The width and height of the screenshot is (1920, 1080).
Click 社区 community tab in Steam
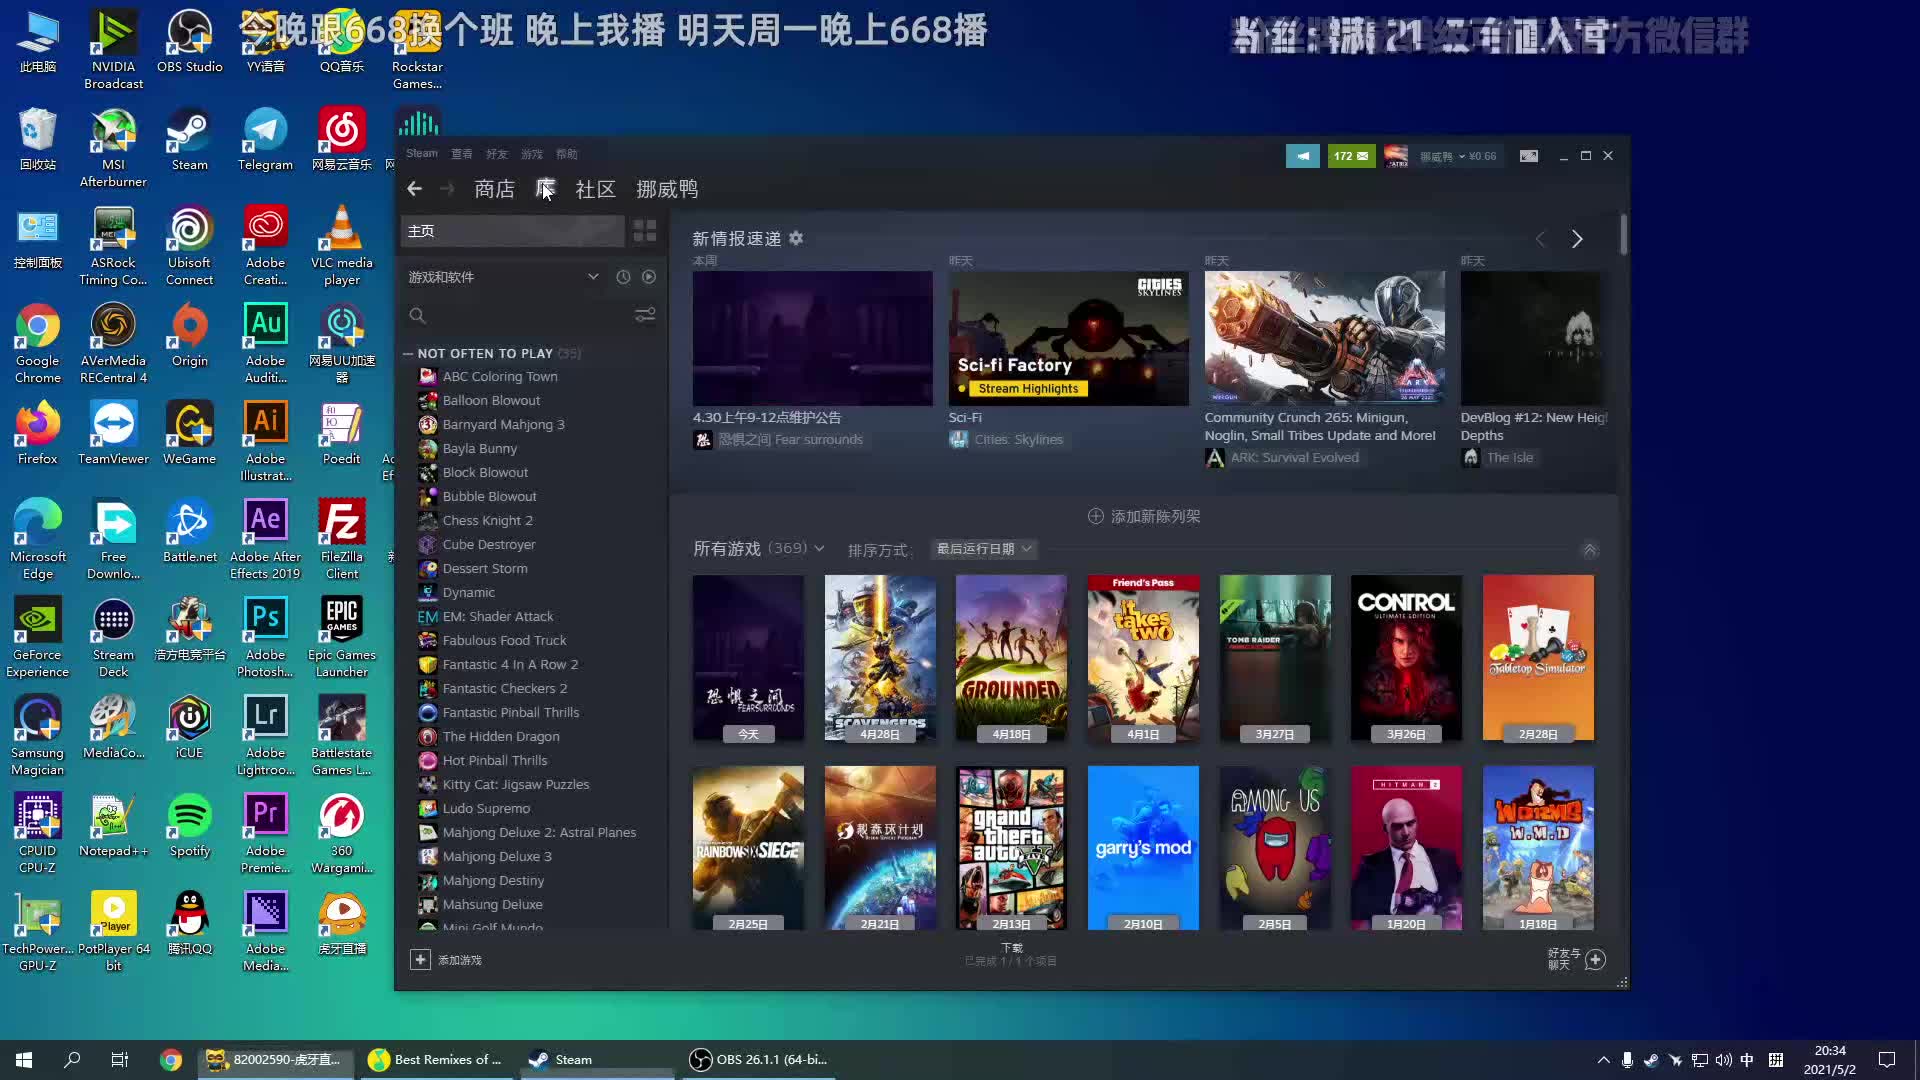pos(596,189)
